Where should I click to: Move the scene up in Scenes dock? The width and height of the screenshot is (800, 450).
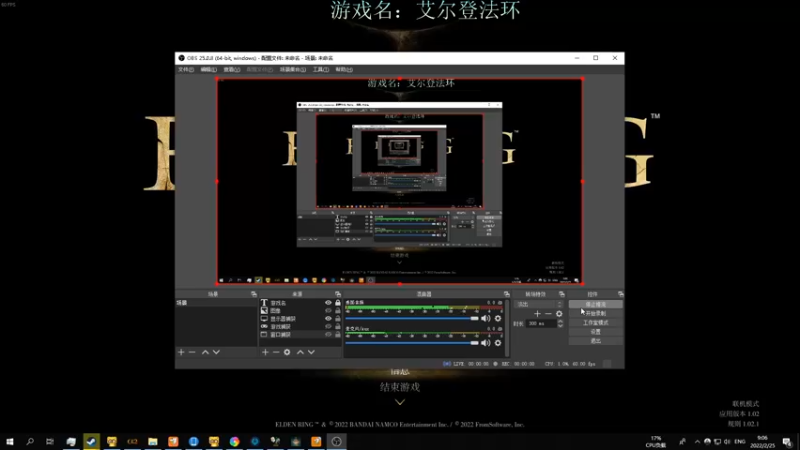tap(205, 352)
